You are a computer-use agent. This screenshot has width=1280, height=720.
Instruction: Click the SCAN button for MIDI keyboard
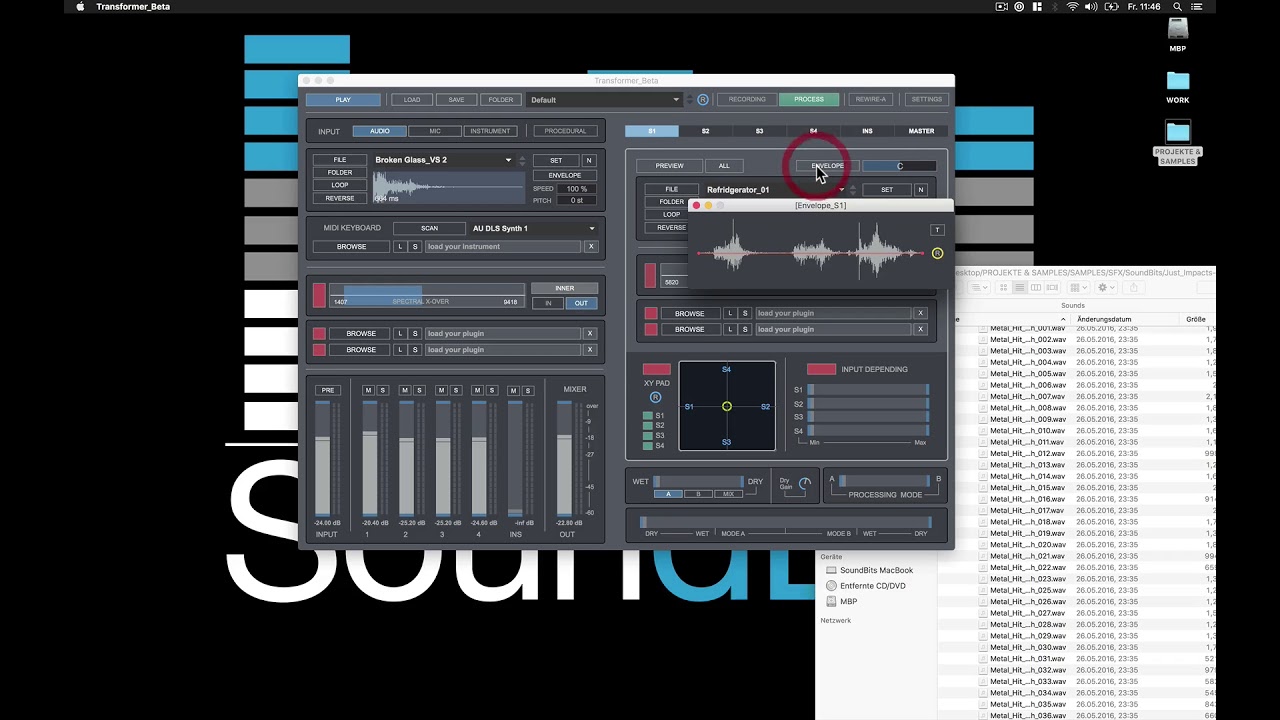(429, 228)
